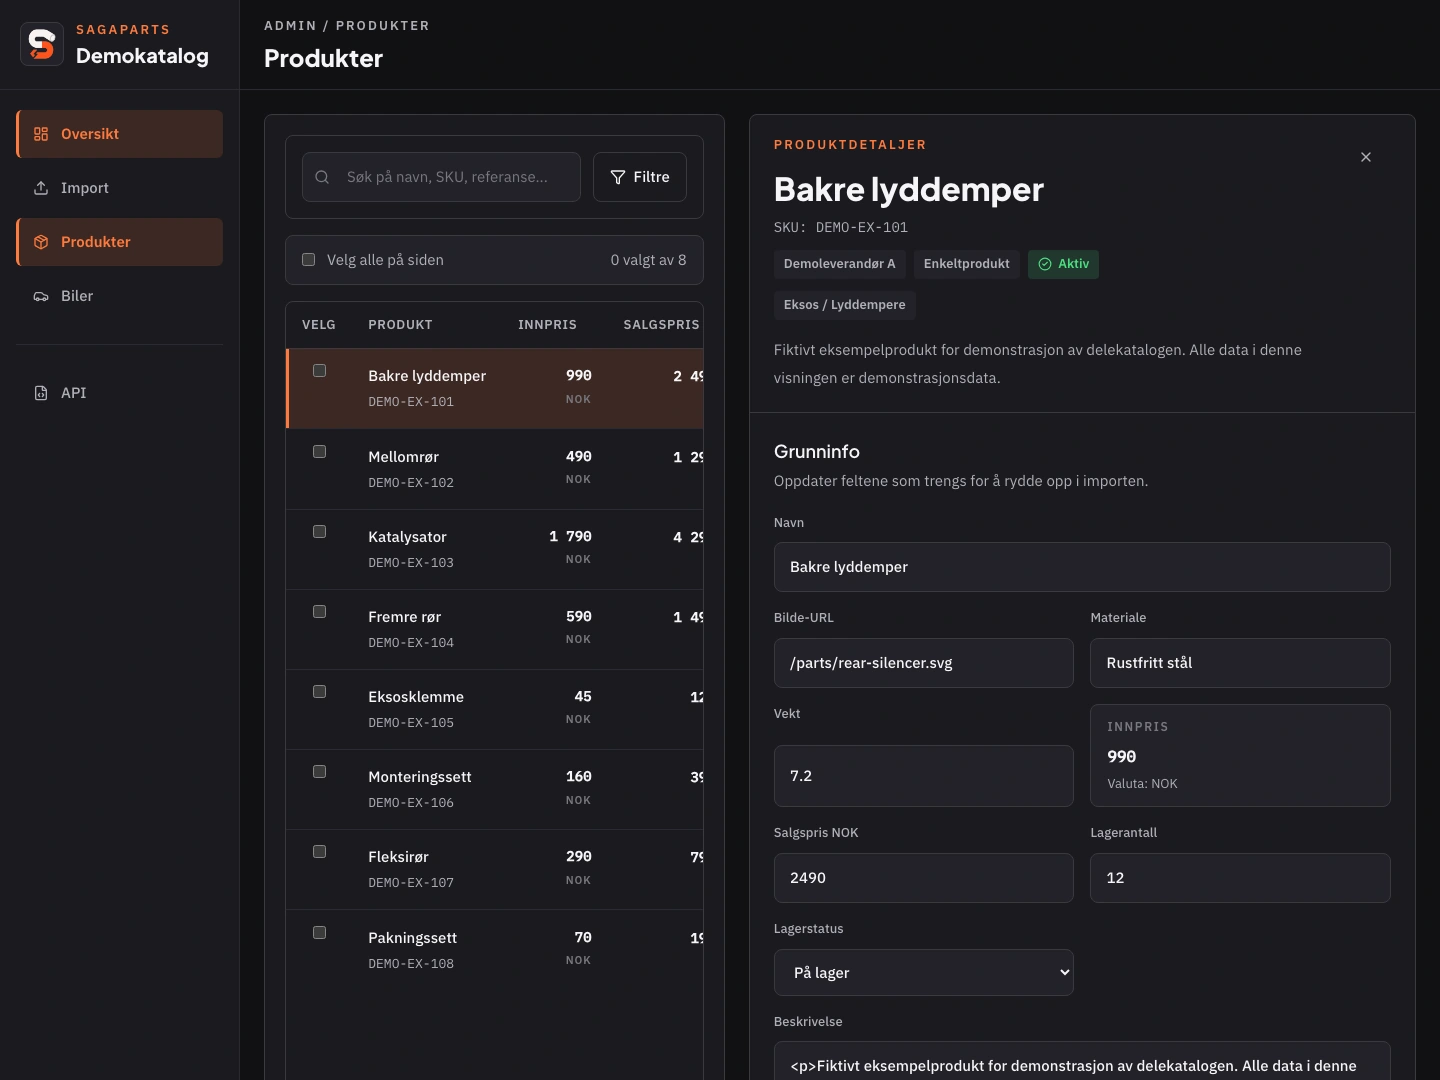Click the Bilde-URL input field
The height and width of the screenshot is (1080, 1440).
[x=924, y=663]
